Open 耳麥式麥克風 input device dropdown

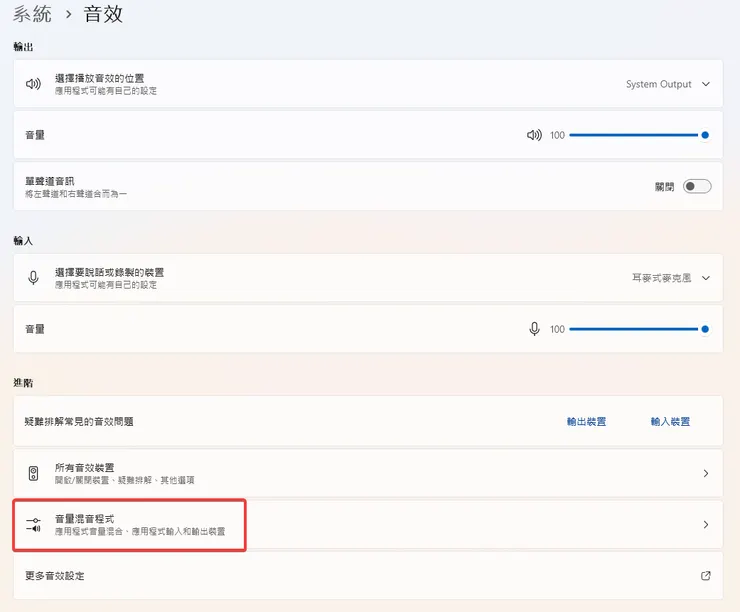(671, 278)
